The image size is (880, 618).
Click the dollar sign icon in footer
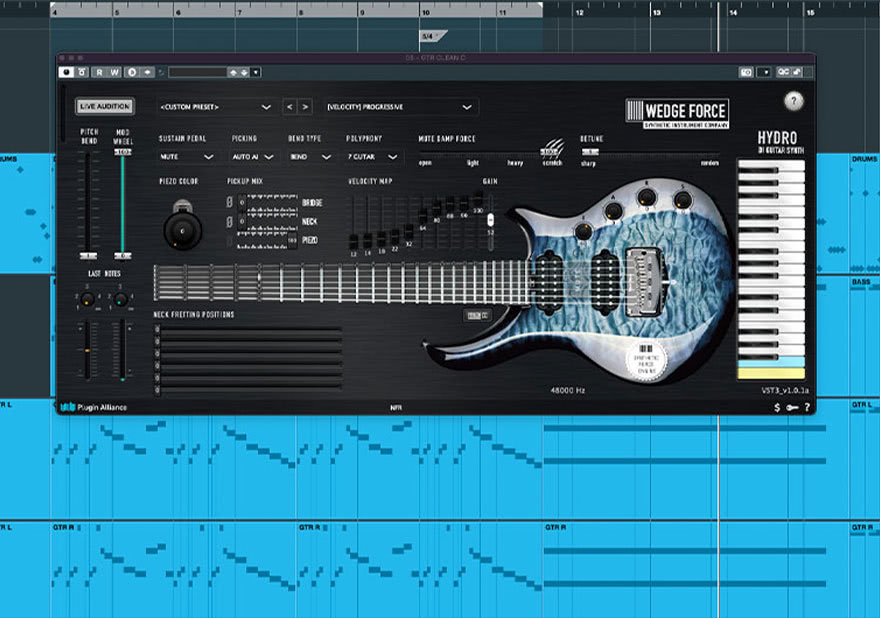(777, 408)
